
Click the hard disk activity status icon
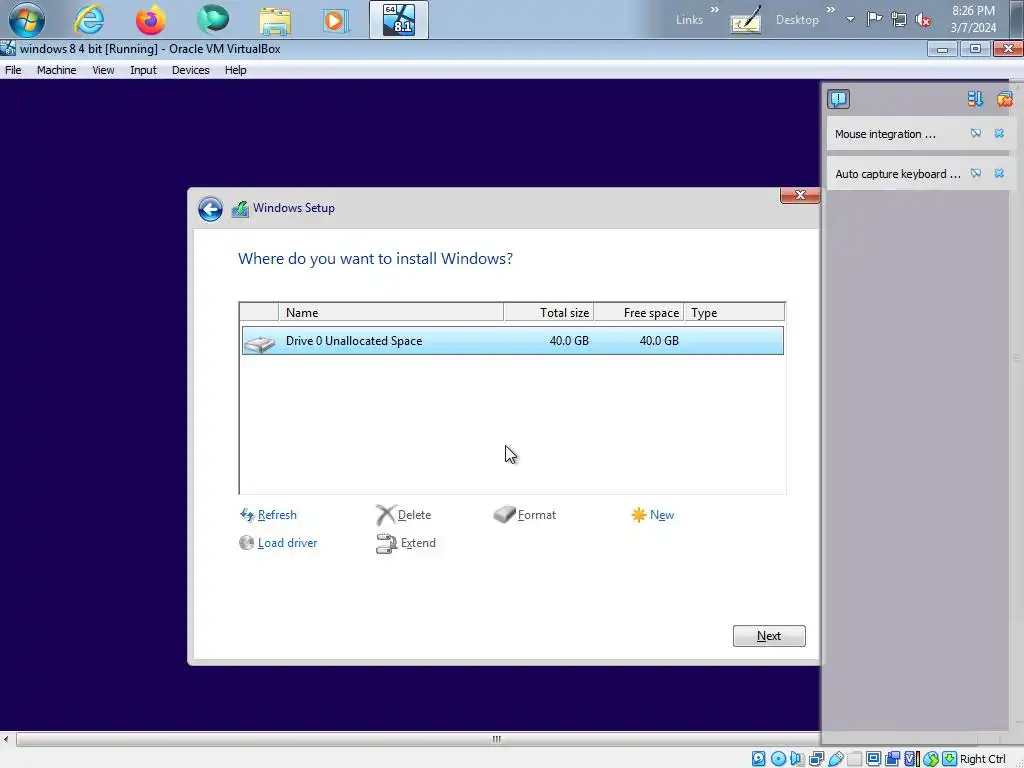tap(758, 759)
